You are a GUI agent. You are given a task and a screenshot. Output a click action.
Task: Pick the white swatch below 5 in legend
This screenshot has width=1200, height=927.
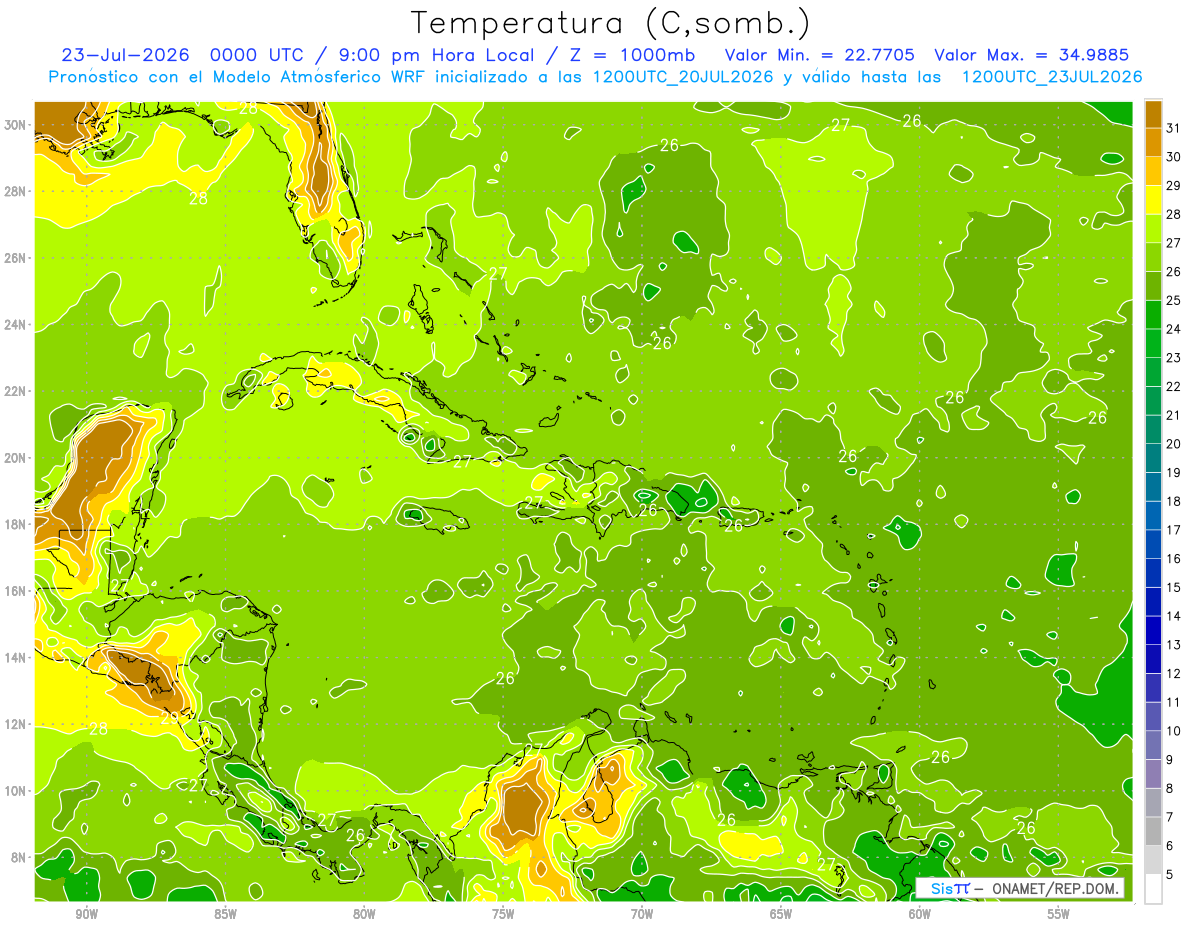tap(1153, 889)
